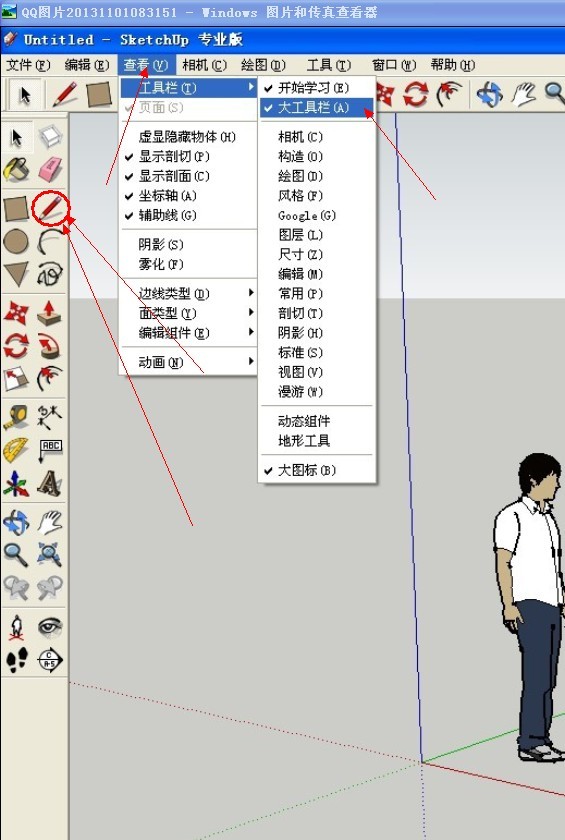565x840 pixels.
Task: Expand the 工具栏(T) submenu
Action: (x=189, y=88)
